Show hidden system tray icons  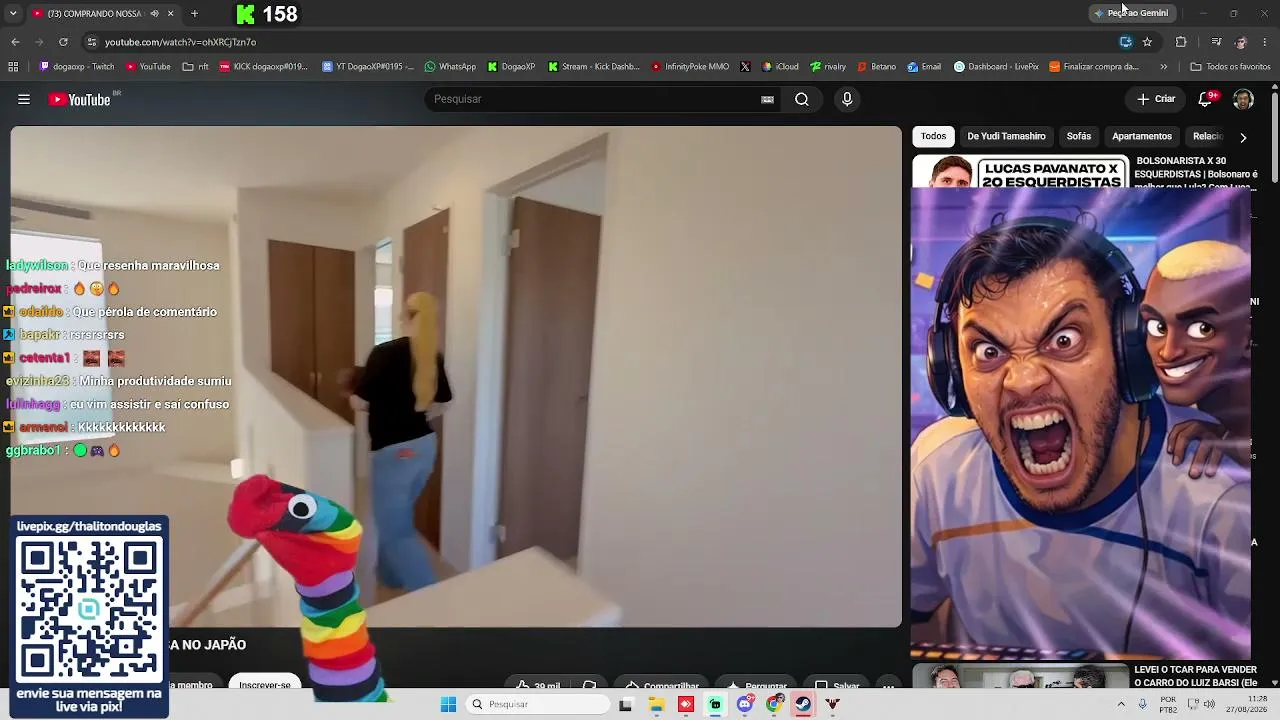(1121, 704)
